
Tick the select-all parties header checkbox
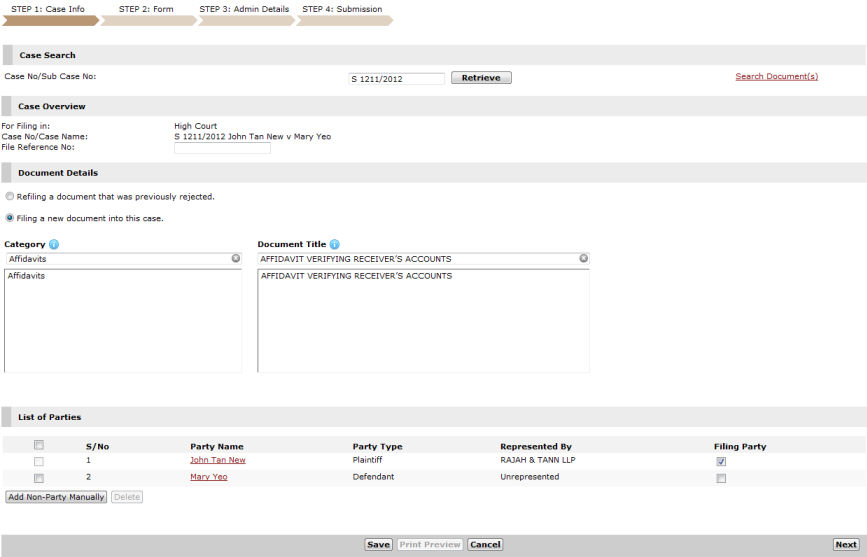[39, 445]
